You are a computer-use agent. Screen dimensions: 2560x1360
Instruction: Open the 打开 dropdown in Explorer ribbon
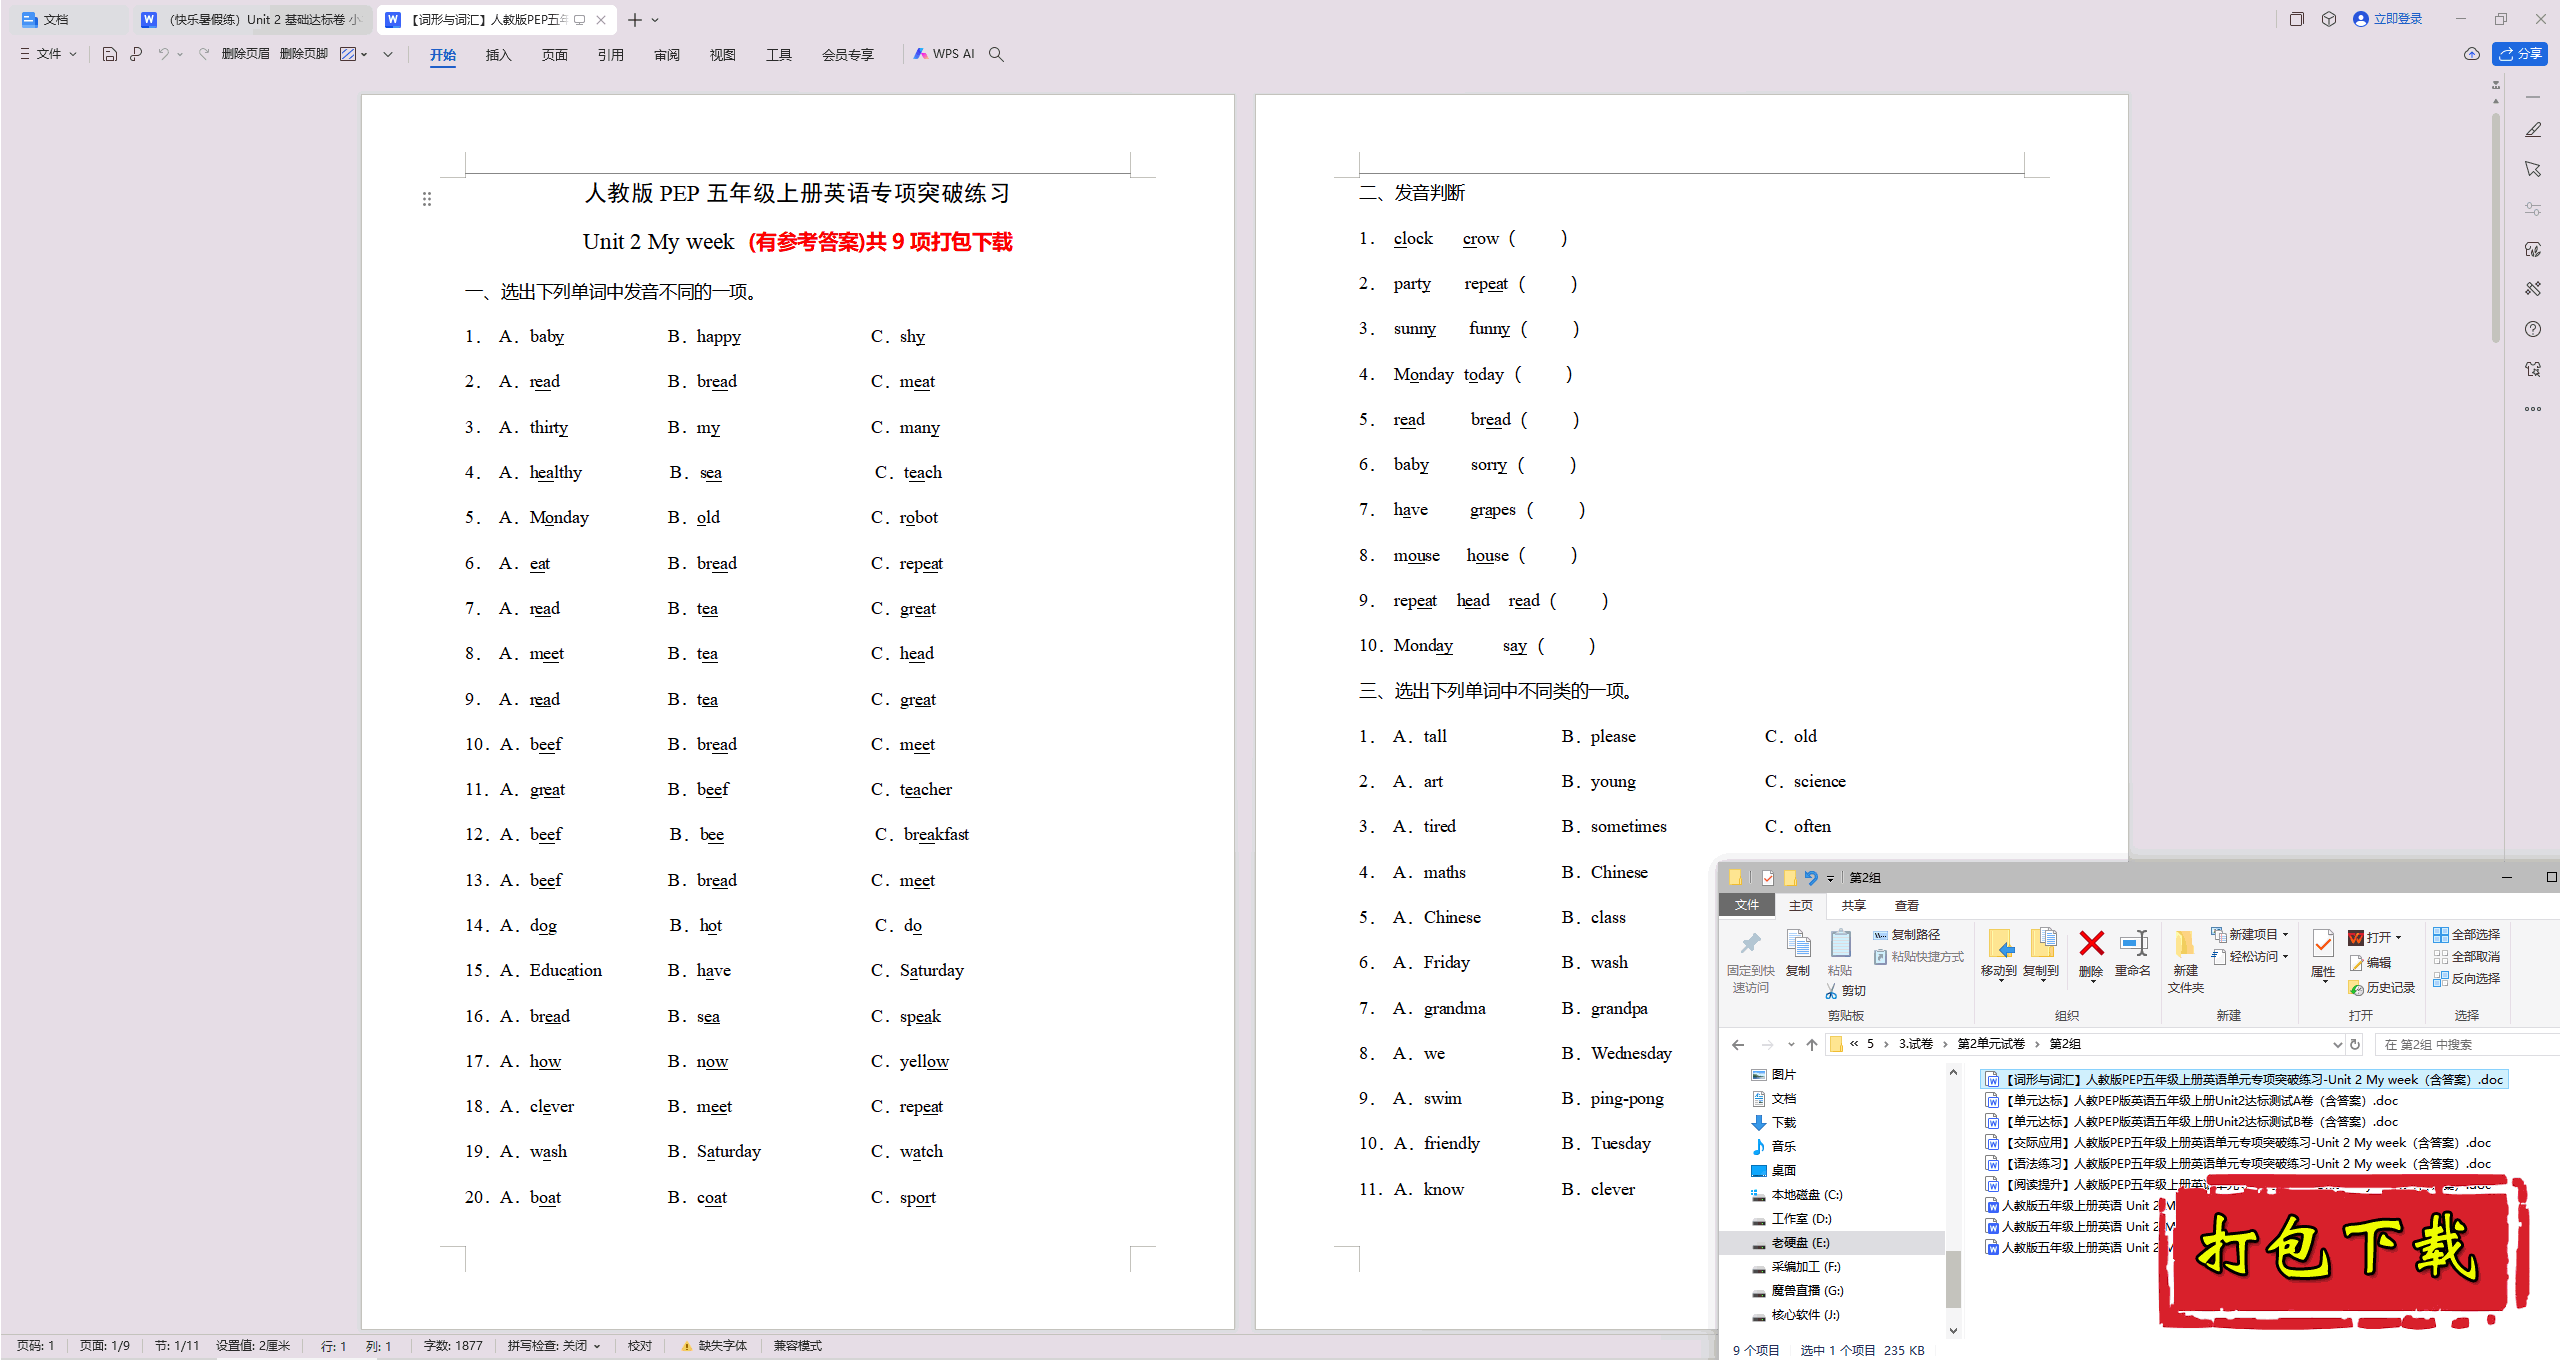pyautogui.click(x=2398, y=937)
